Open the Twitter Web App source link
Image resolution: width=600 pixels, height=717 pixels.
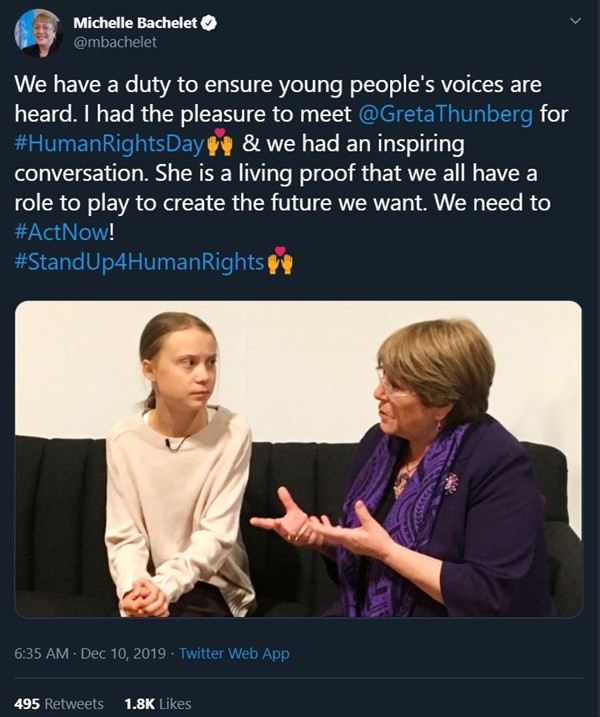[231, 653]
